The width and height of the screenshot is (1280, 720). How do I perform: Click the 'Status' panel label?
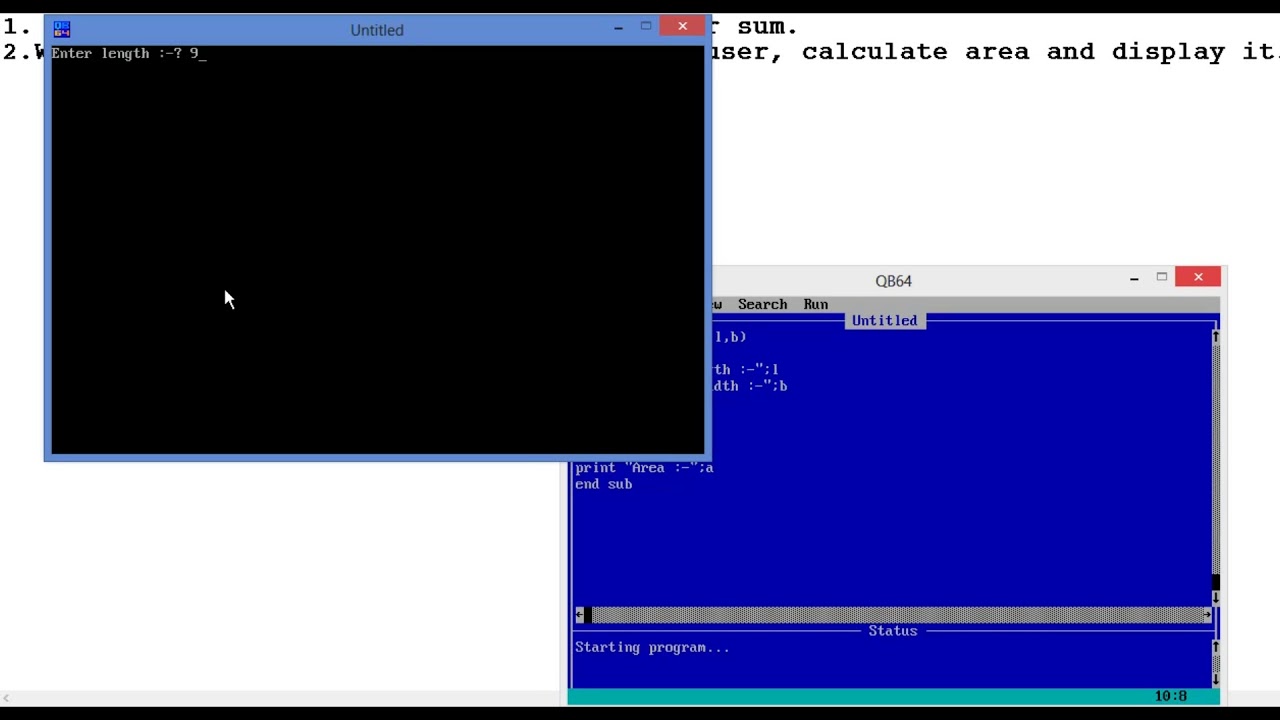[893, 631]
